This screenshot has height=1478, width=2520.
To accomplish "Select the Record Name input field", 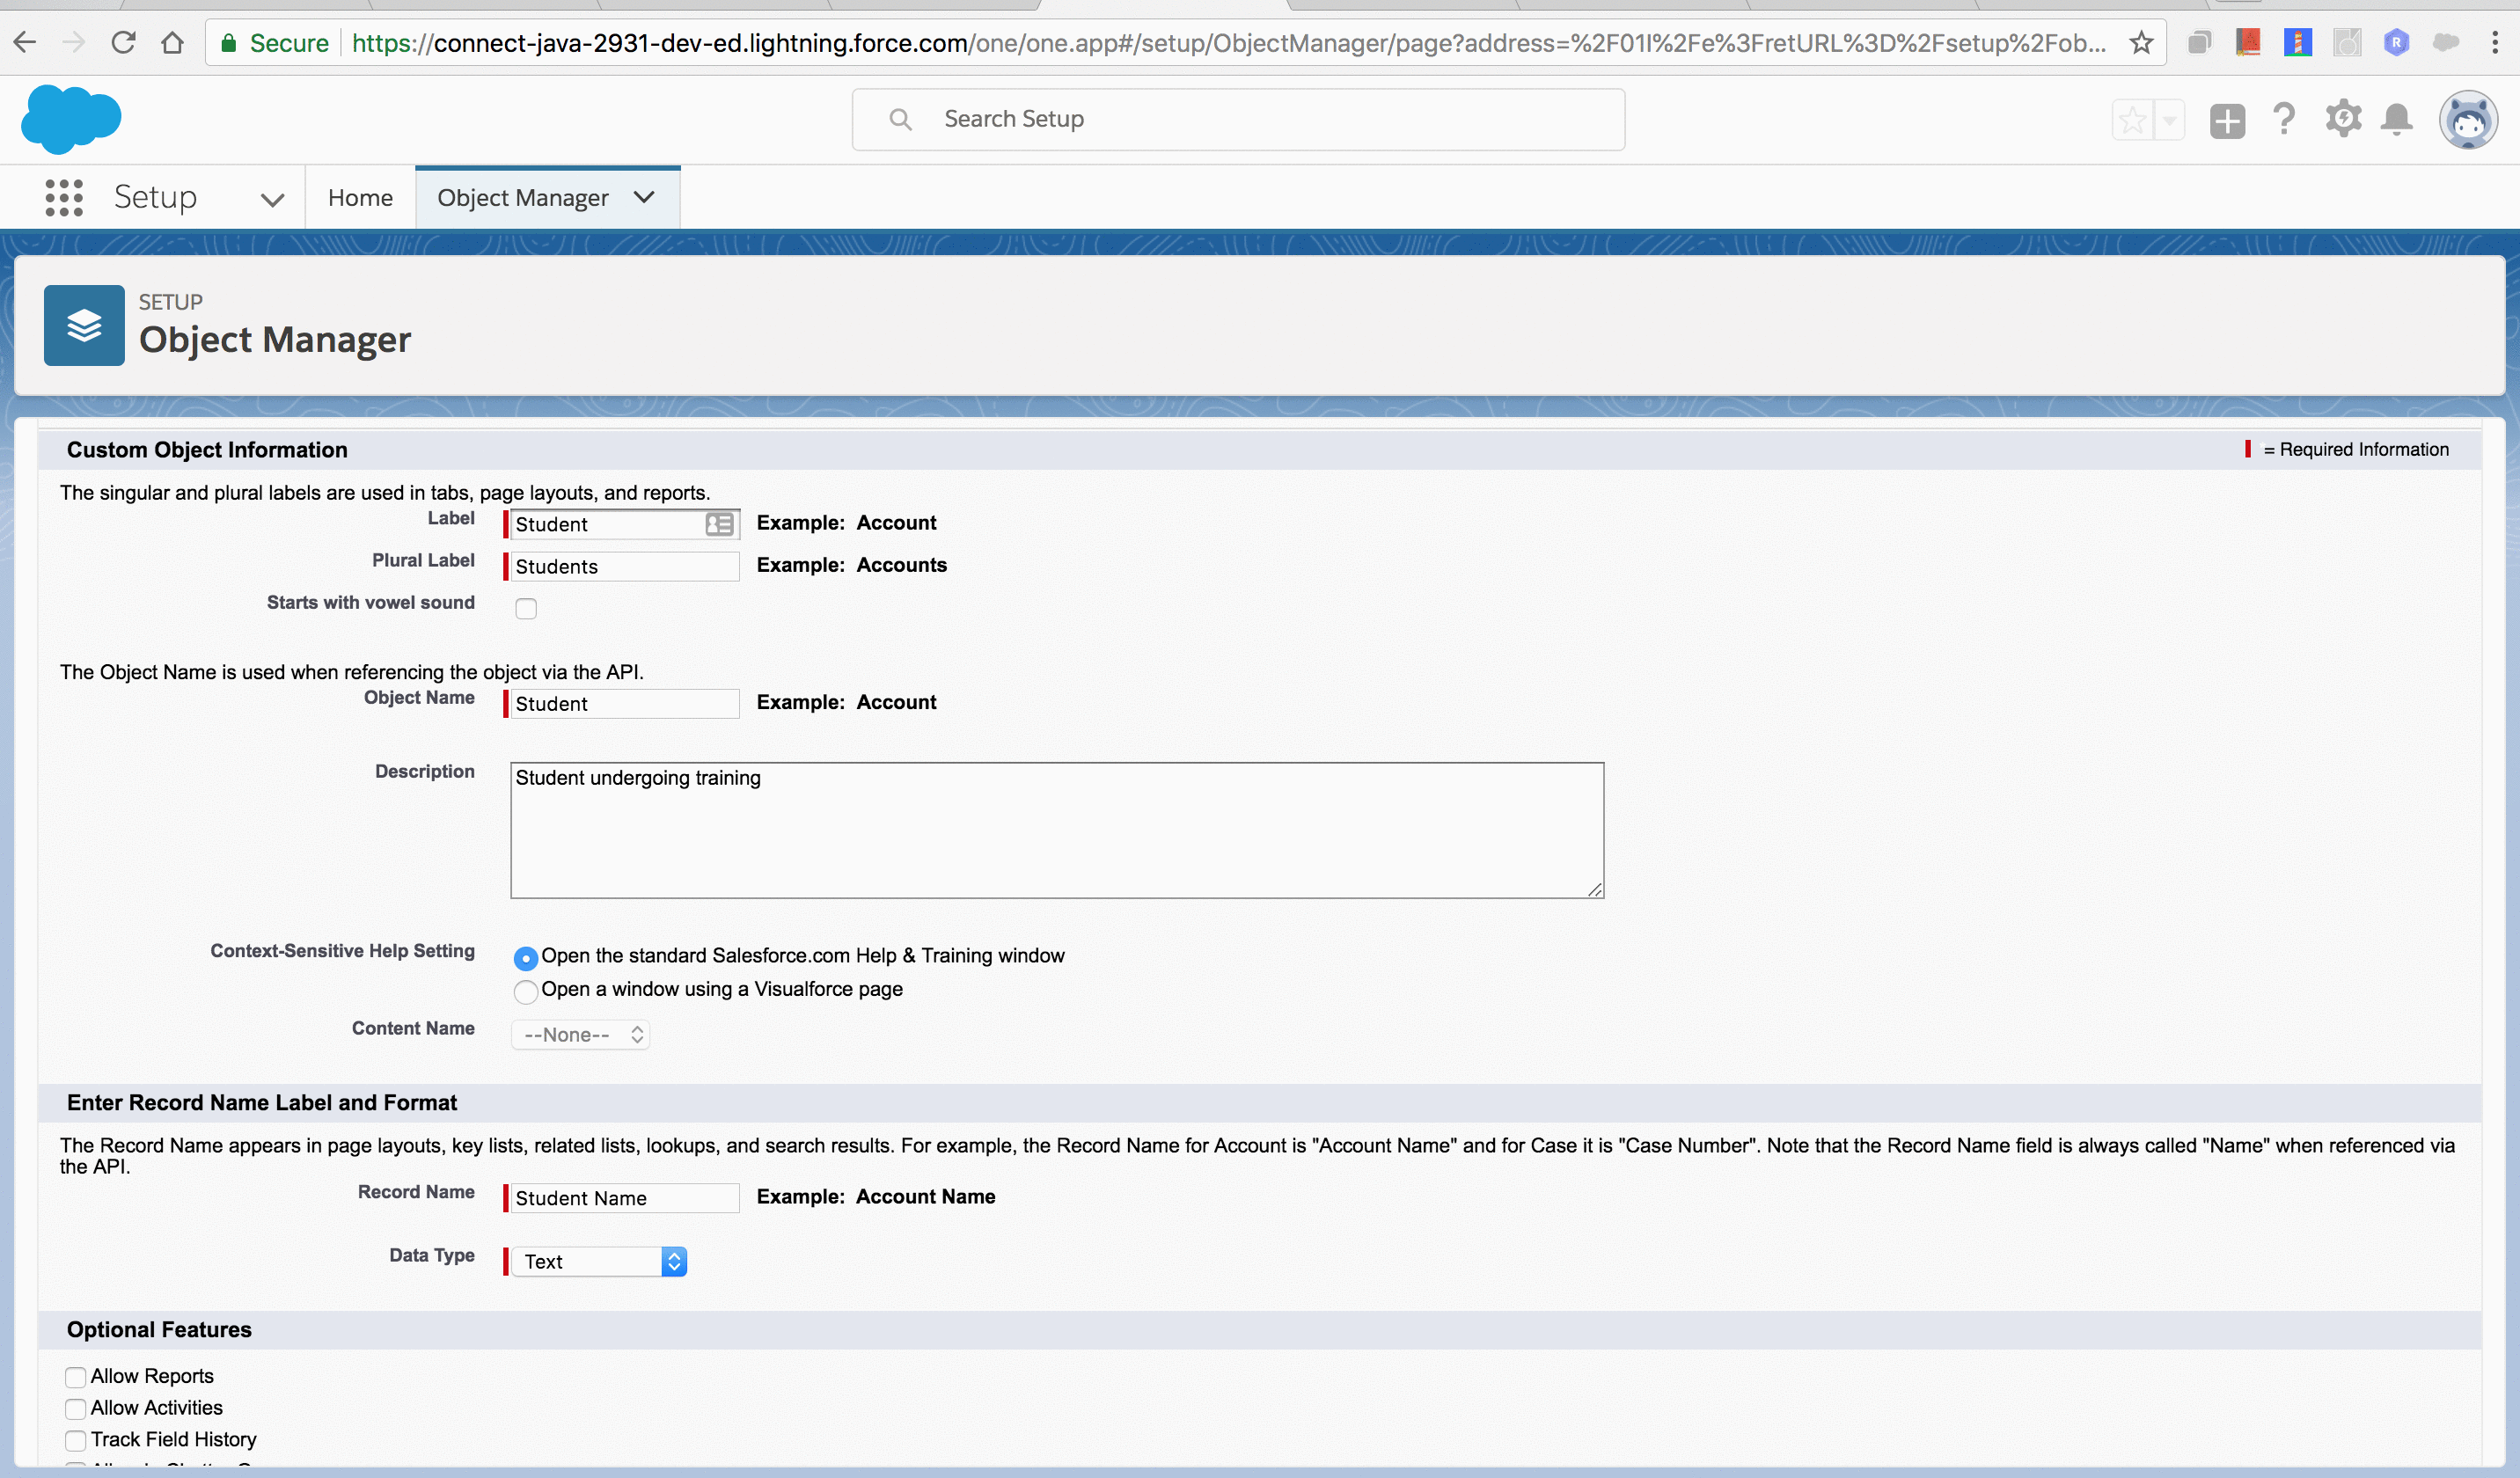I will 623,1198.
